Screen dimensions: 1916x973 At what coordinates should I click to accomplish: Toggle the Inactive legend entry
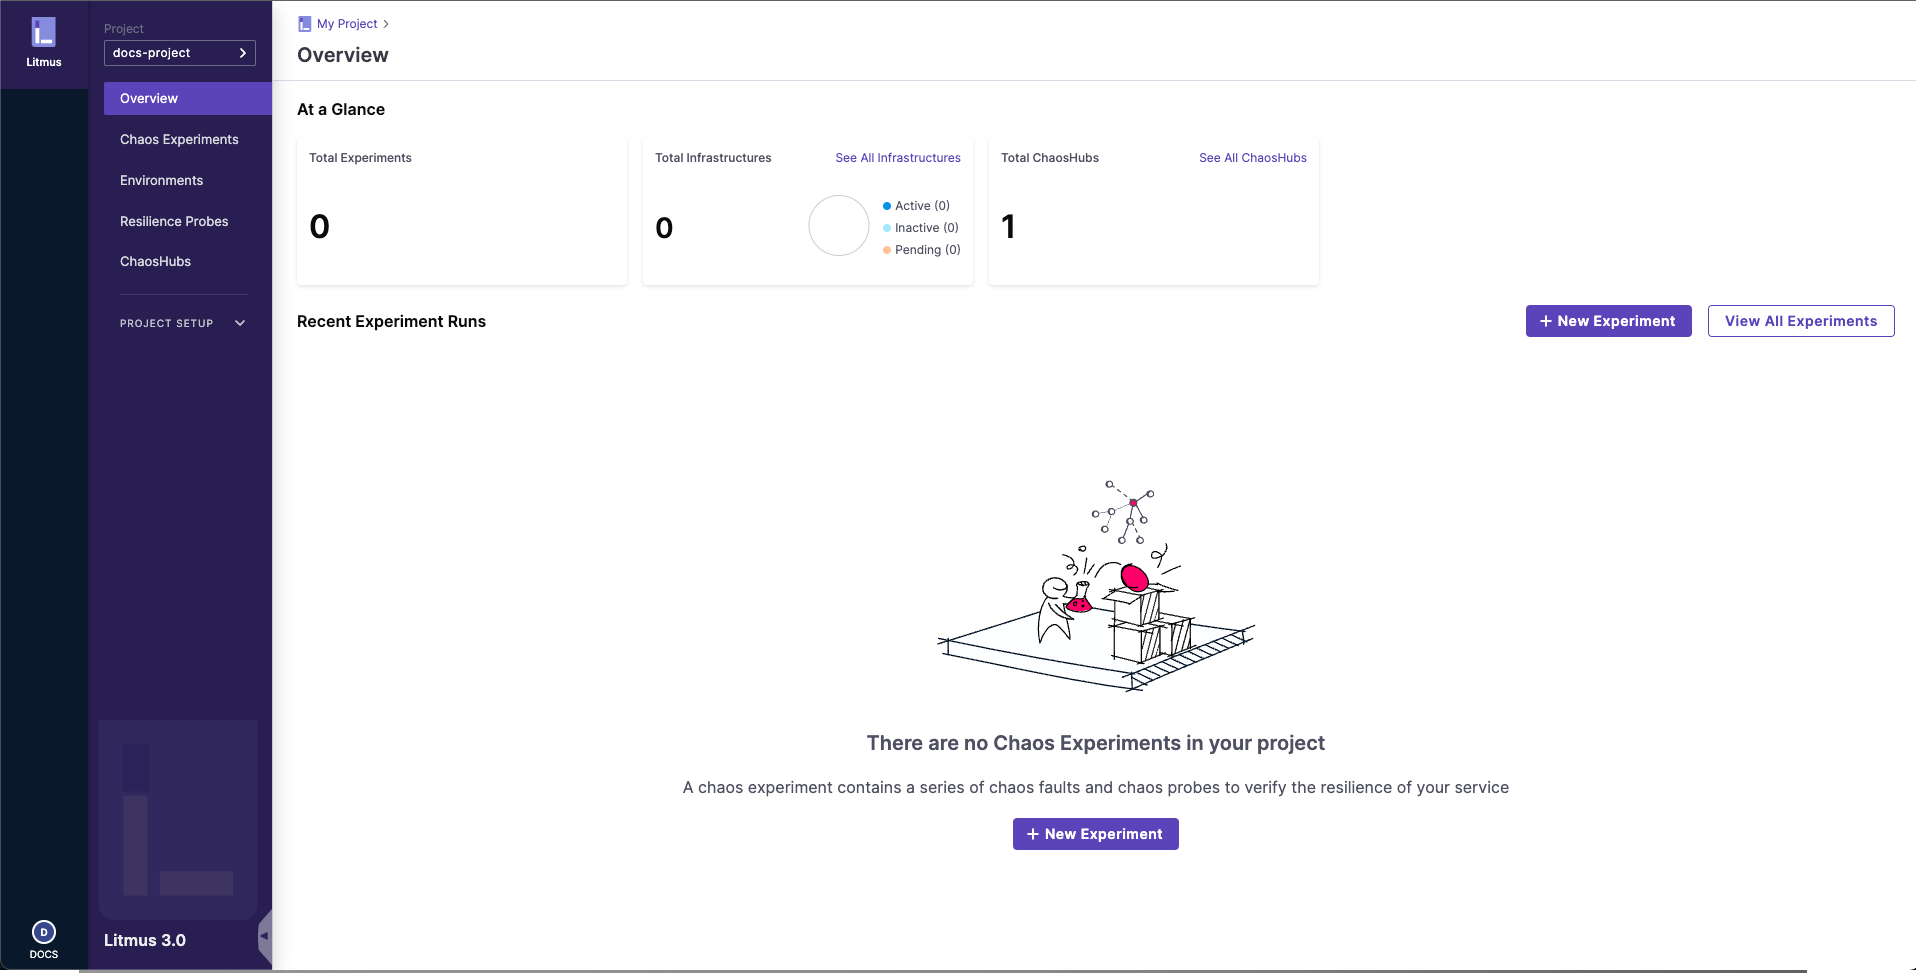click(919, 227)
